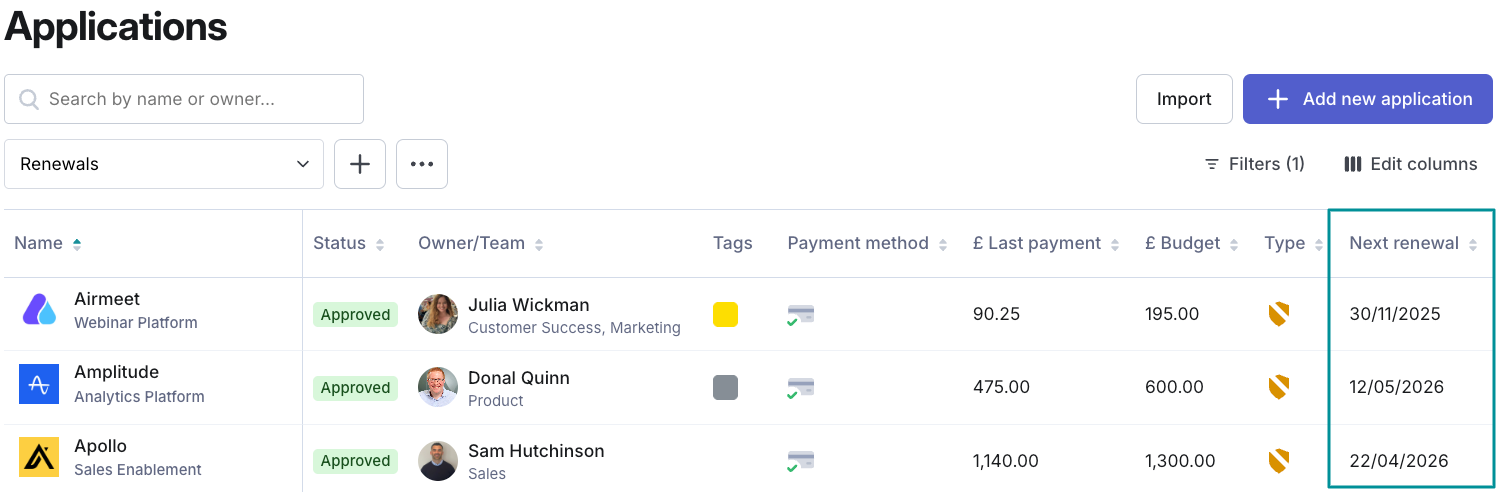Click the plus icon beside Renewals dropdown
The image size is (1506, 492).
click(x=360, y=164)
